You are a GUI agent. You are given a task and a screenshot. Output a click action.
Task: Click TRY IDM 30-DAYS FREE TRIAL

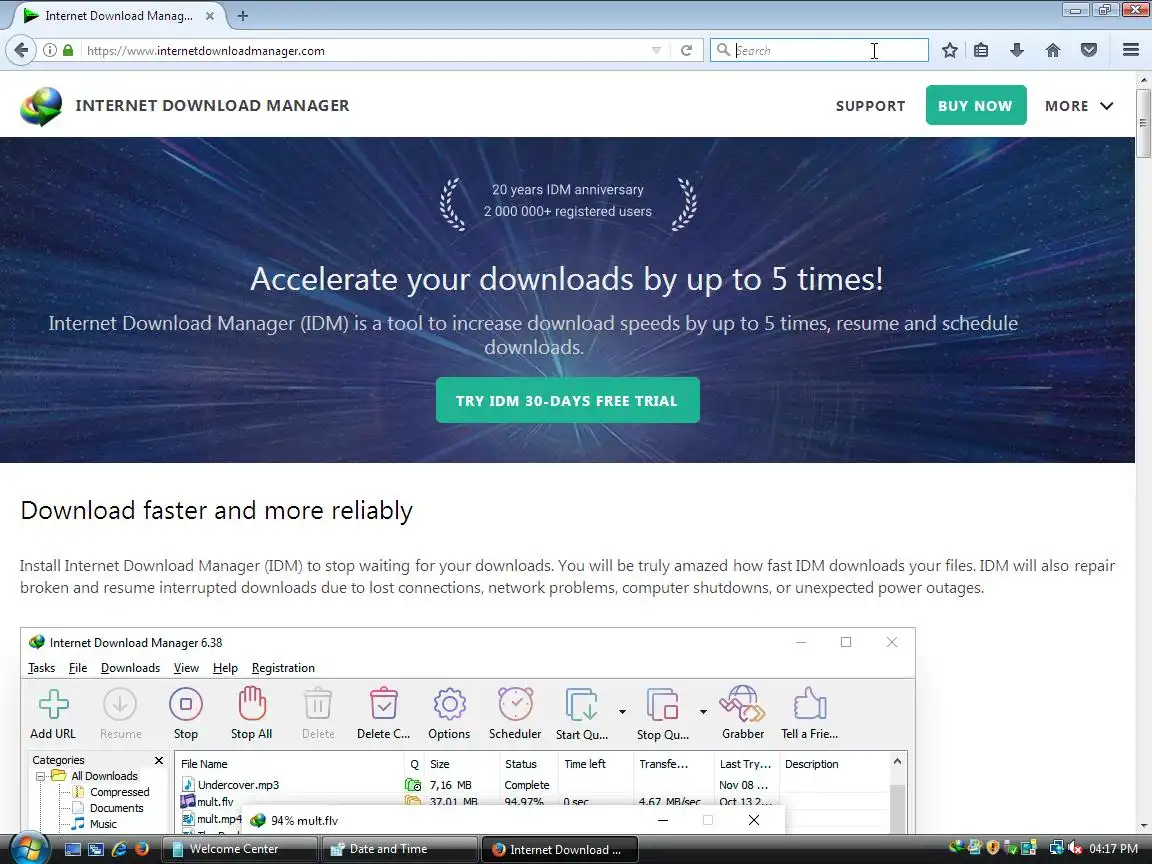567,400
